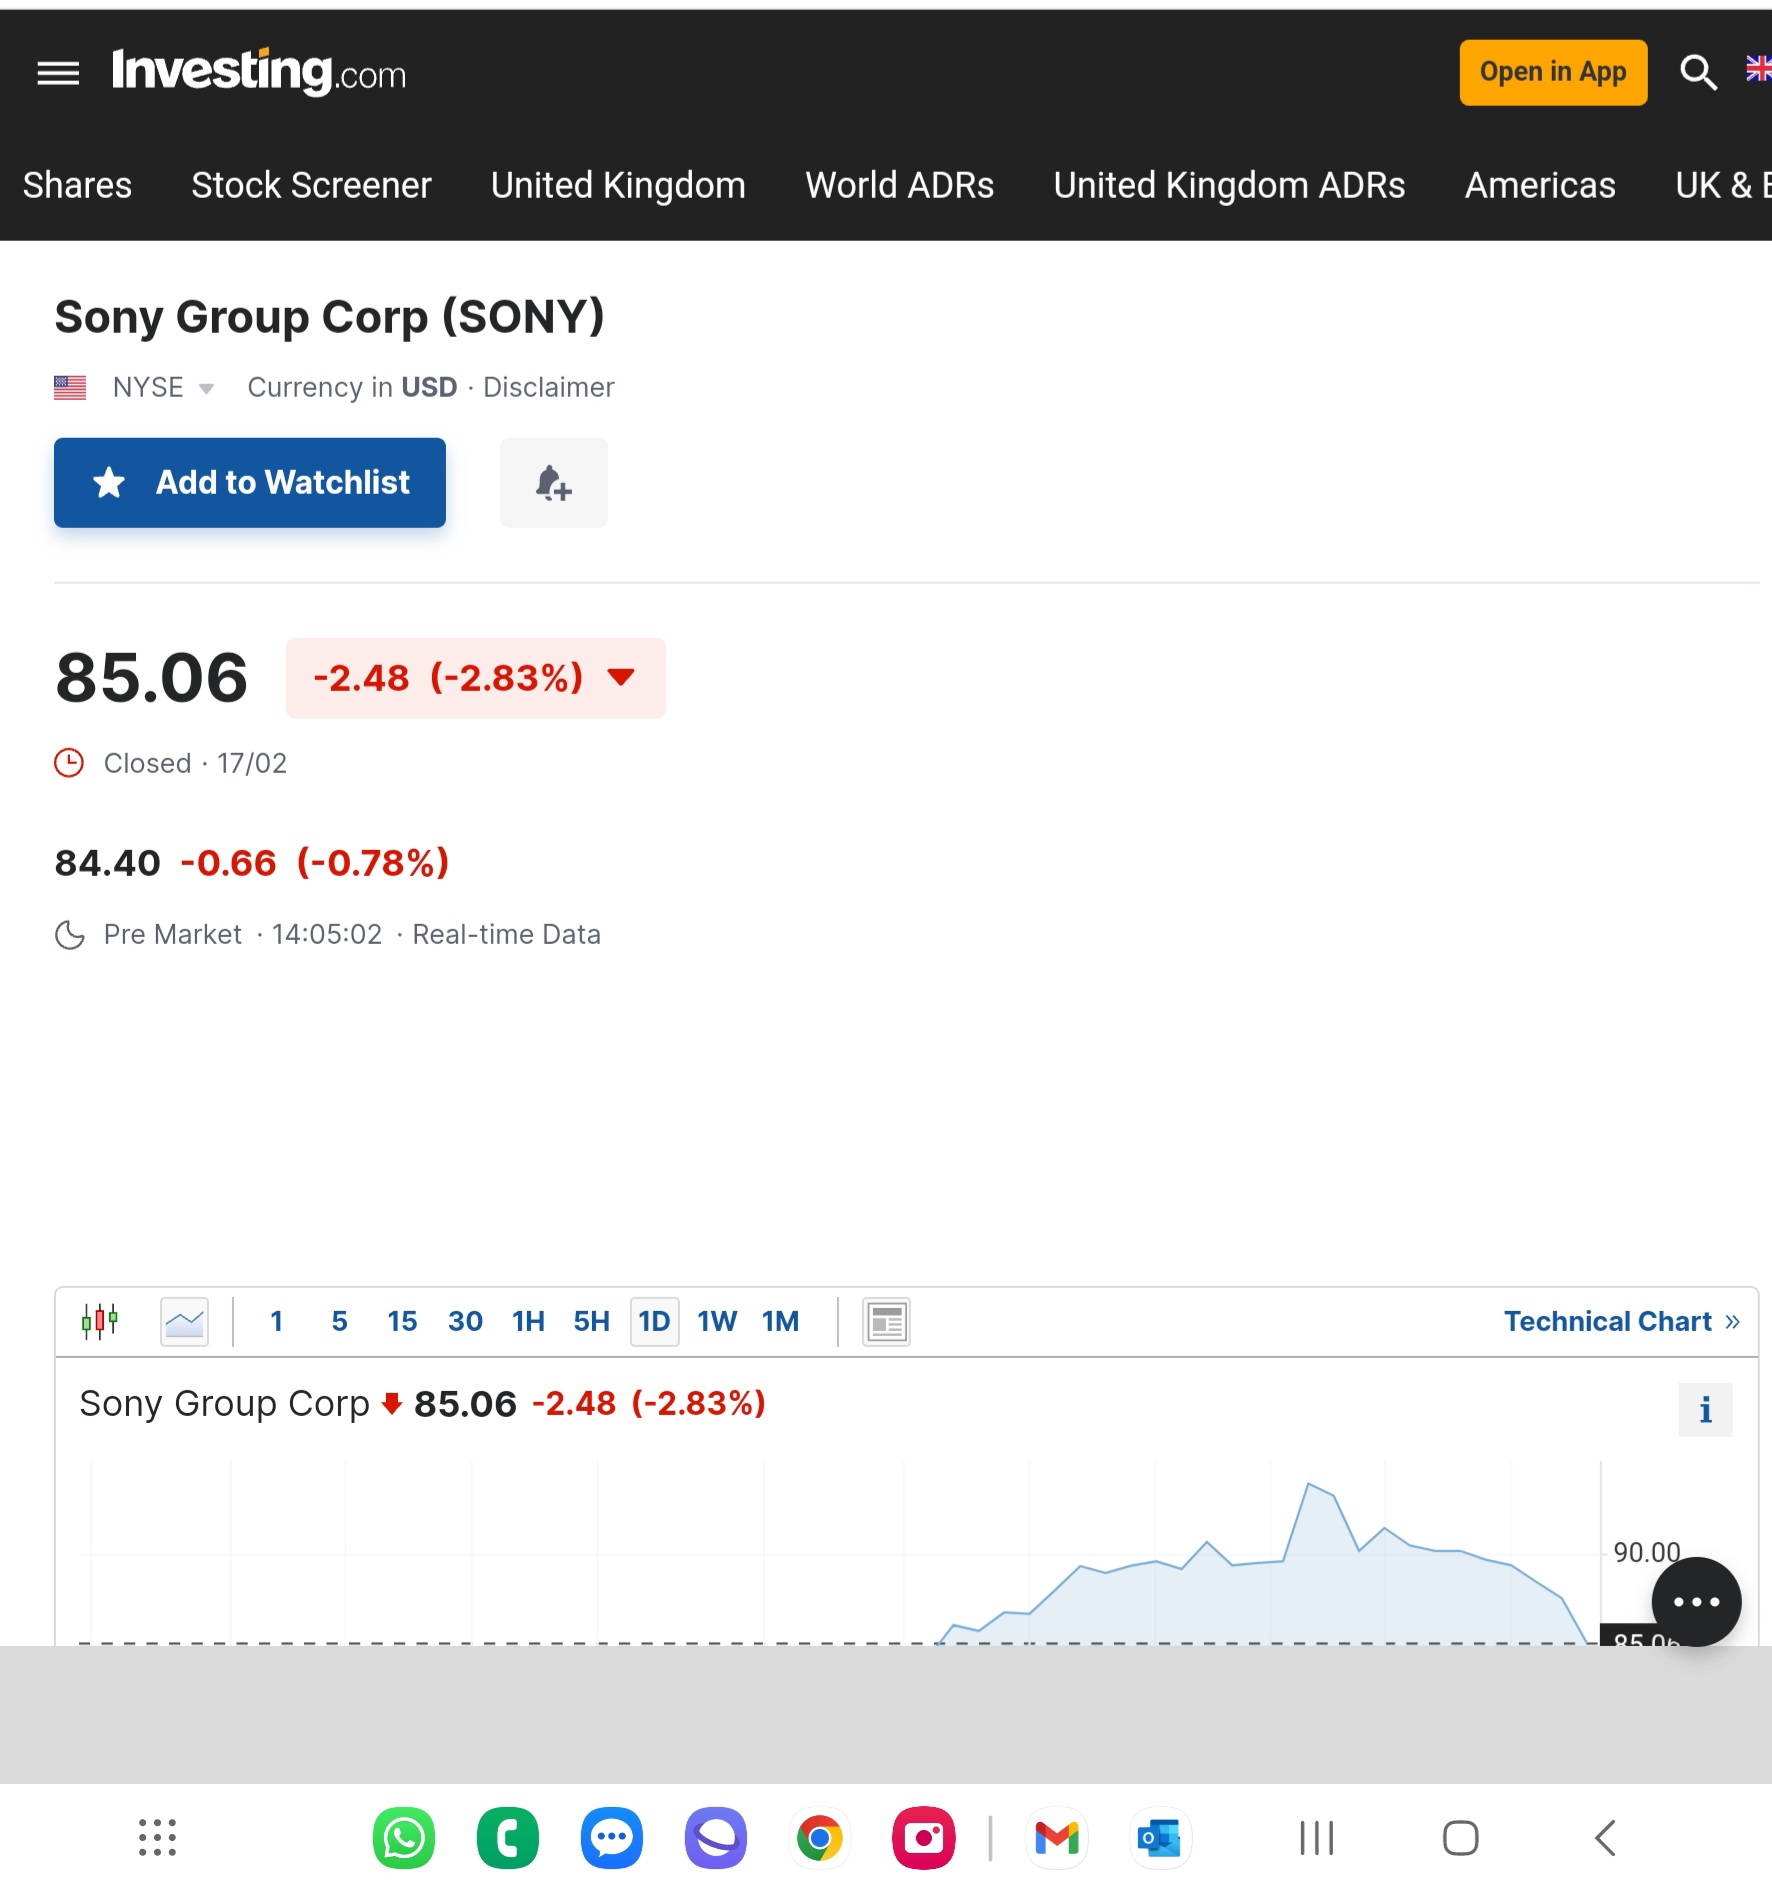Launch WhatsApp from the taskbar
This screenshot has height=1892, width=1772.
[x=404, y=1837]
